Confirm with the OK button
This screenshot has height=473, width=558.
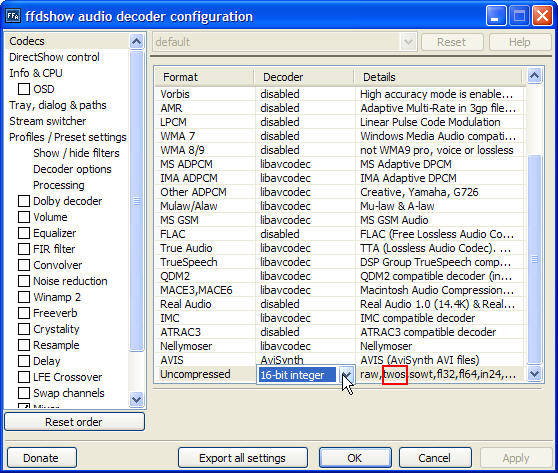(x=355, y=458)
